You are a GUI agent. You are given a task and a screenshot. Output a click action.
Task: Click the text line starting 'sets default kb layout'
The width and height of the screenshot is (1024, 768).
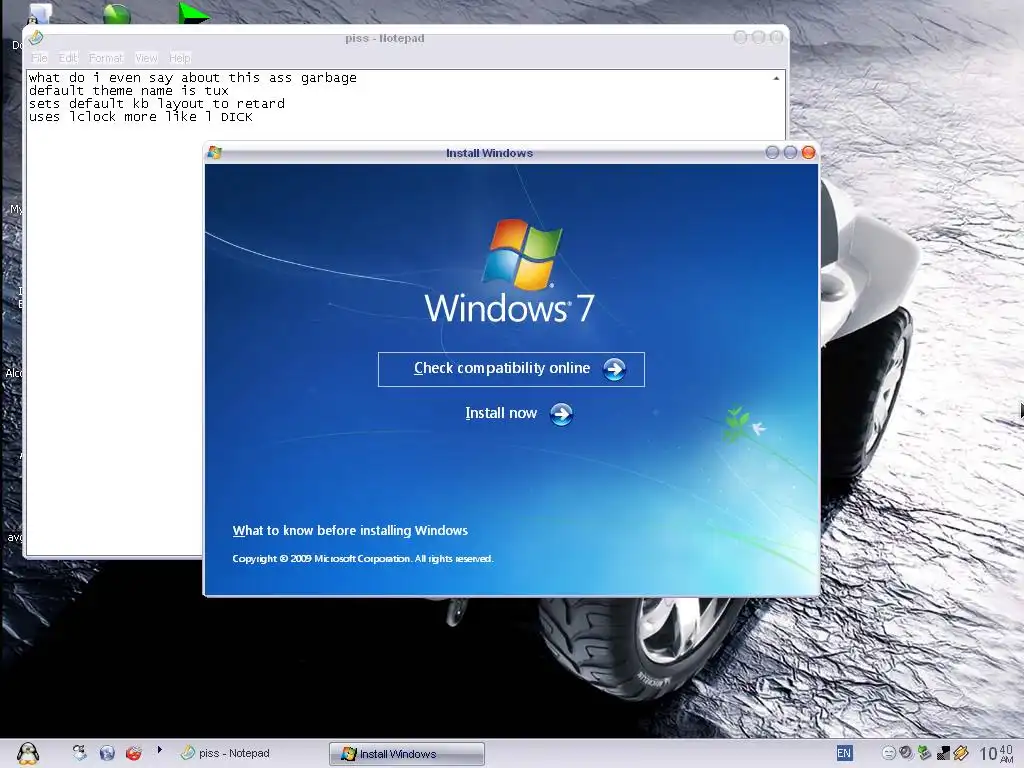pos(157,104)
